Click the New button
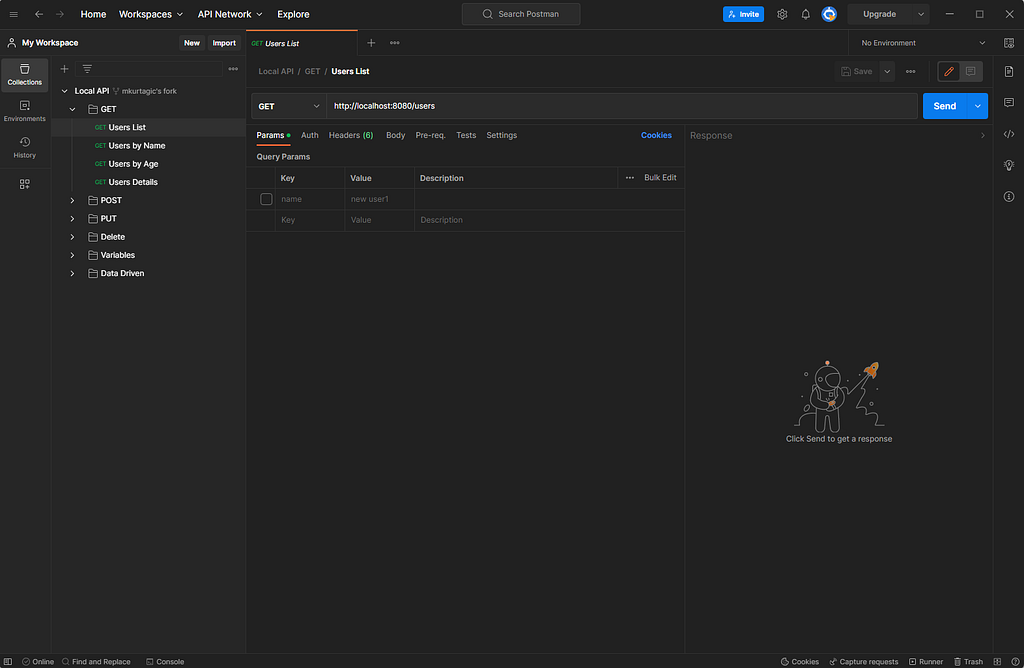This screenshot has width=1024, height=668. [191, 43]
